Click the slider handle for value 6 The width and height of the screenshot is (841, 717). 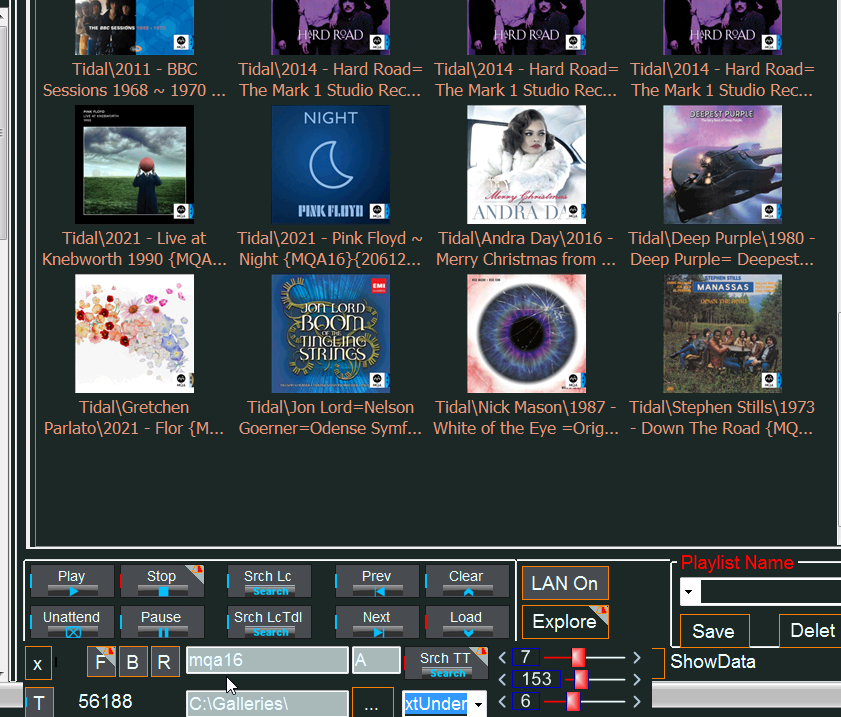click(573, 701)
